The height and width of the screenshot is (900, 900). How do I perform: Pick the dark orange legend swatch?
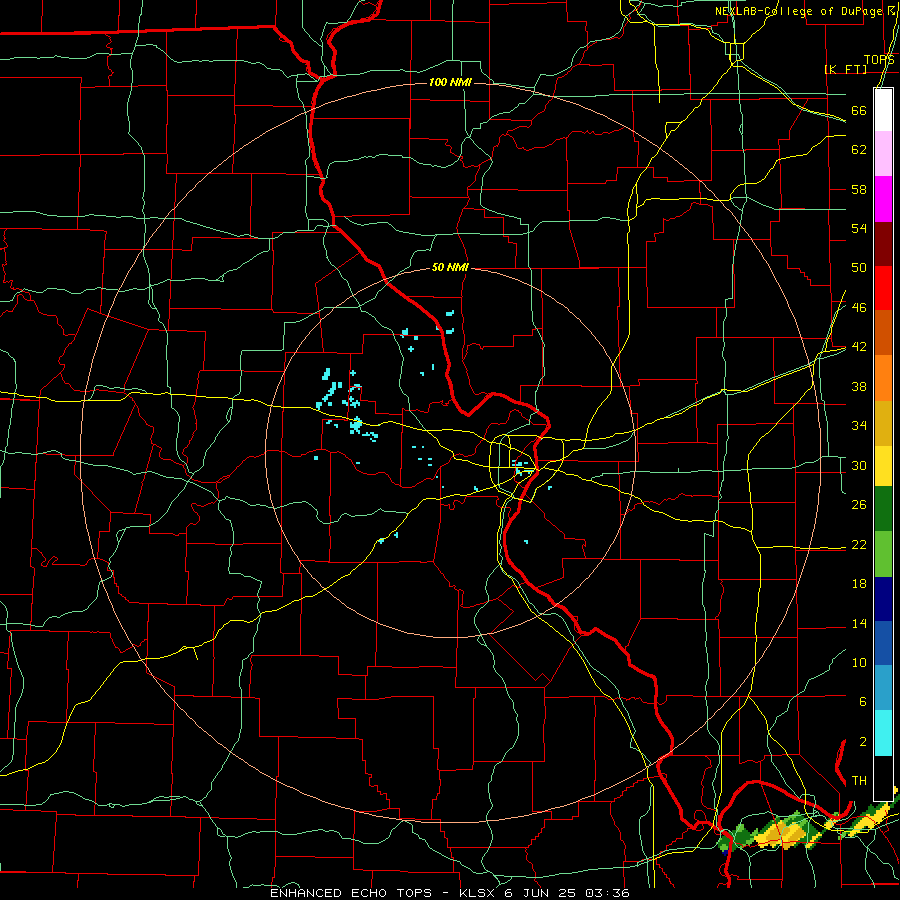[x=883, y=333]
